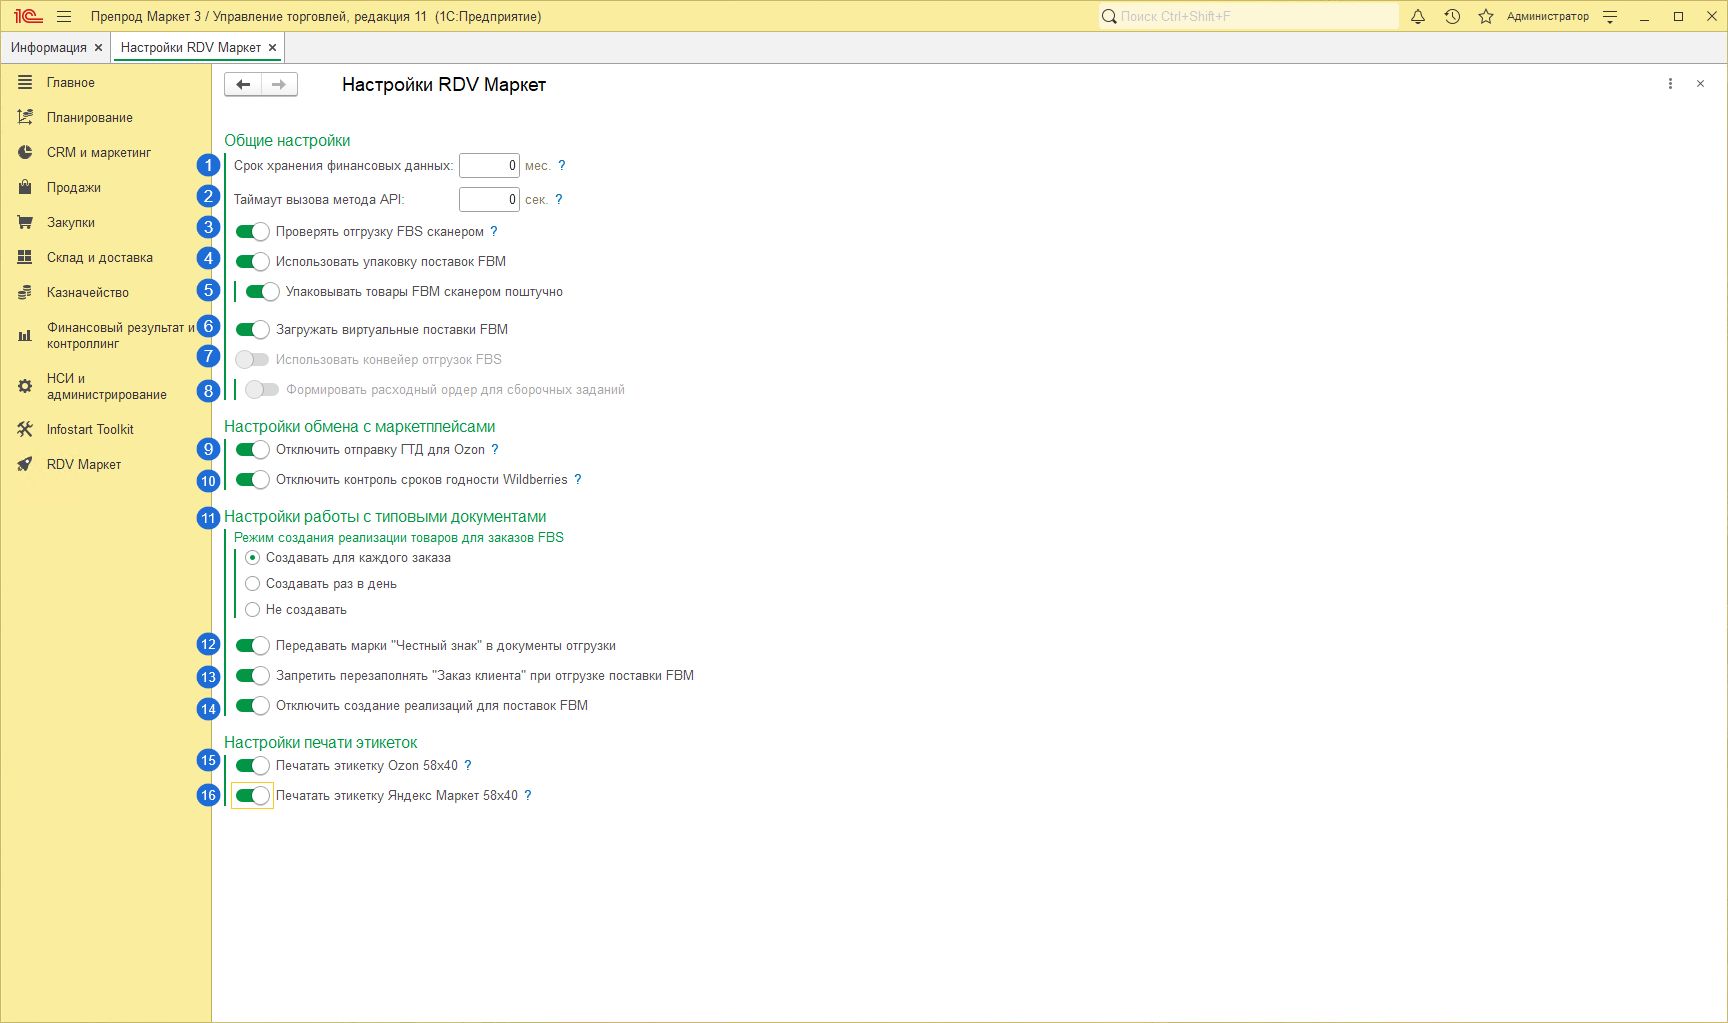Click Режим создания реализации товаров для заказов FBS
1728x1023 pixels.
pos(399,538)
